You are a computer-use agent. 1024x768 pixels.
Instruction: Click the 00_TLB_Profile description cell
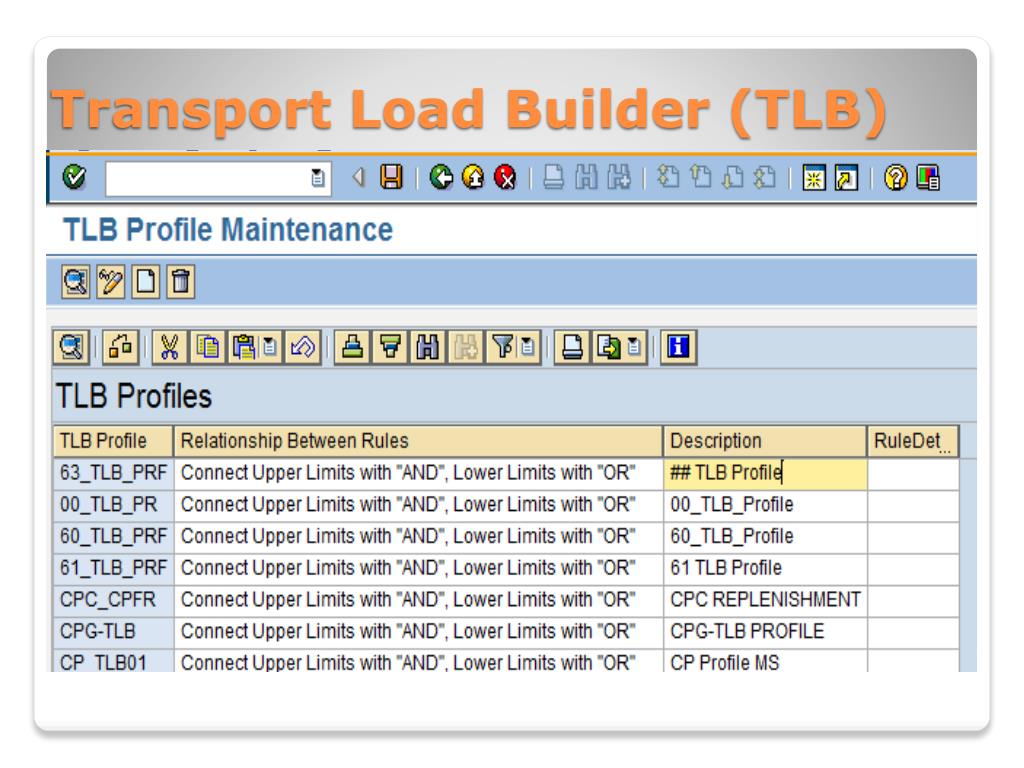(x=765, y=505)
